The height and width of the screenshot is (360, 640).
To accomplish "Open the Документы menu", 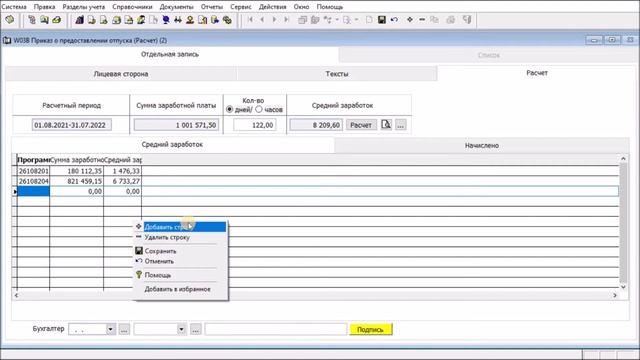I will click(177, 7).
